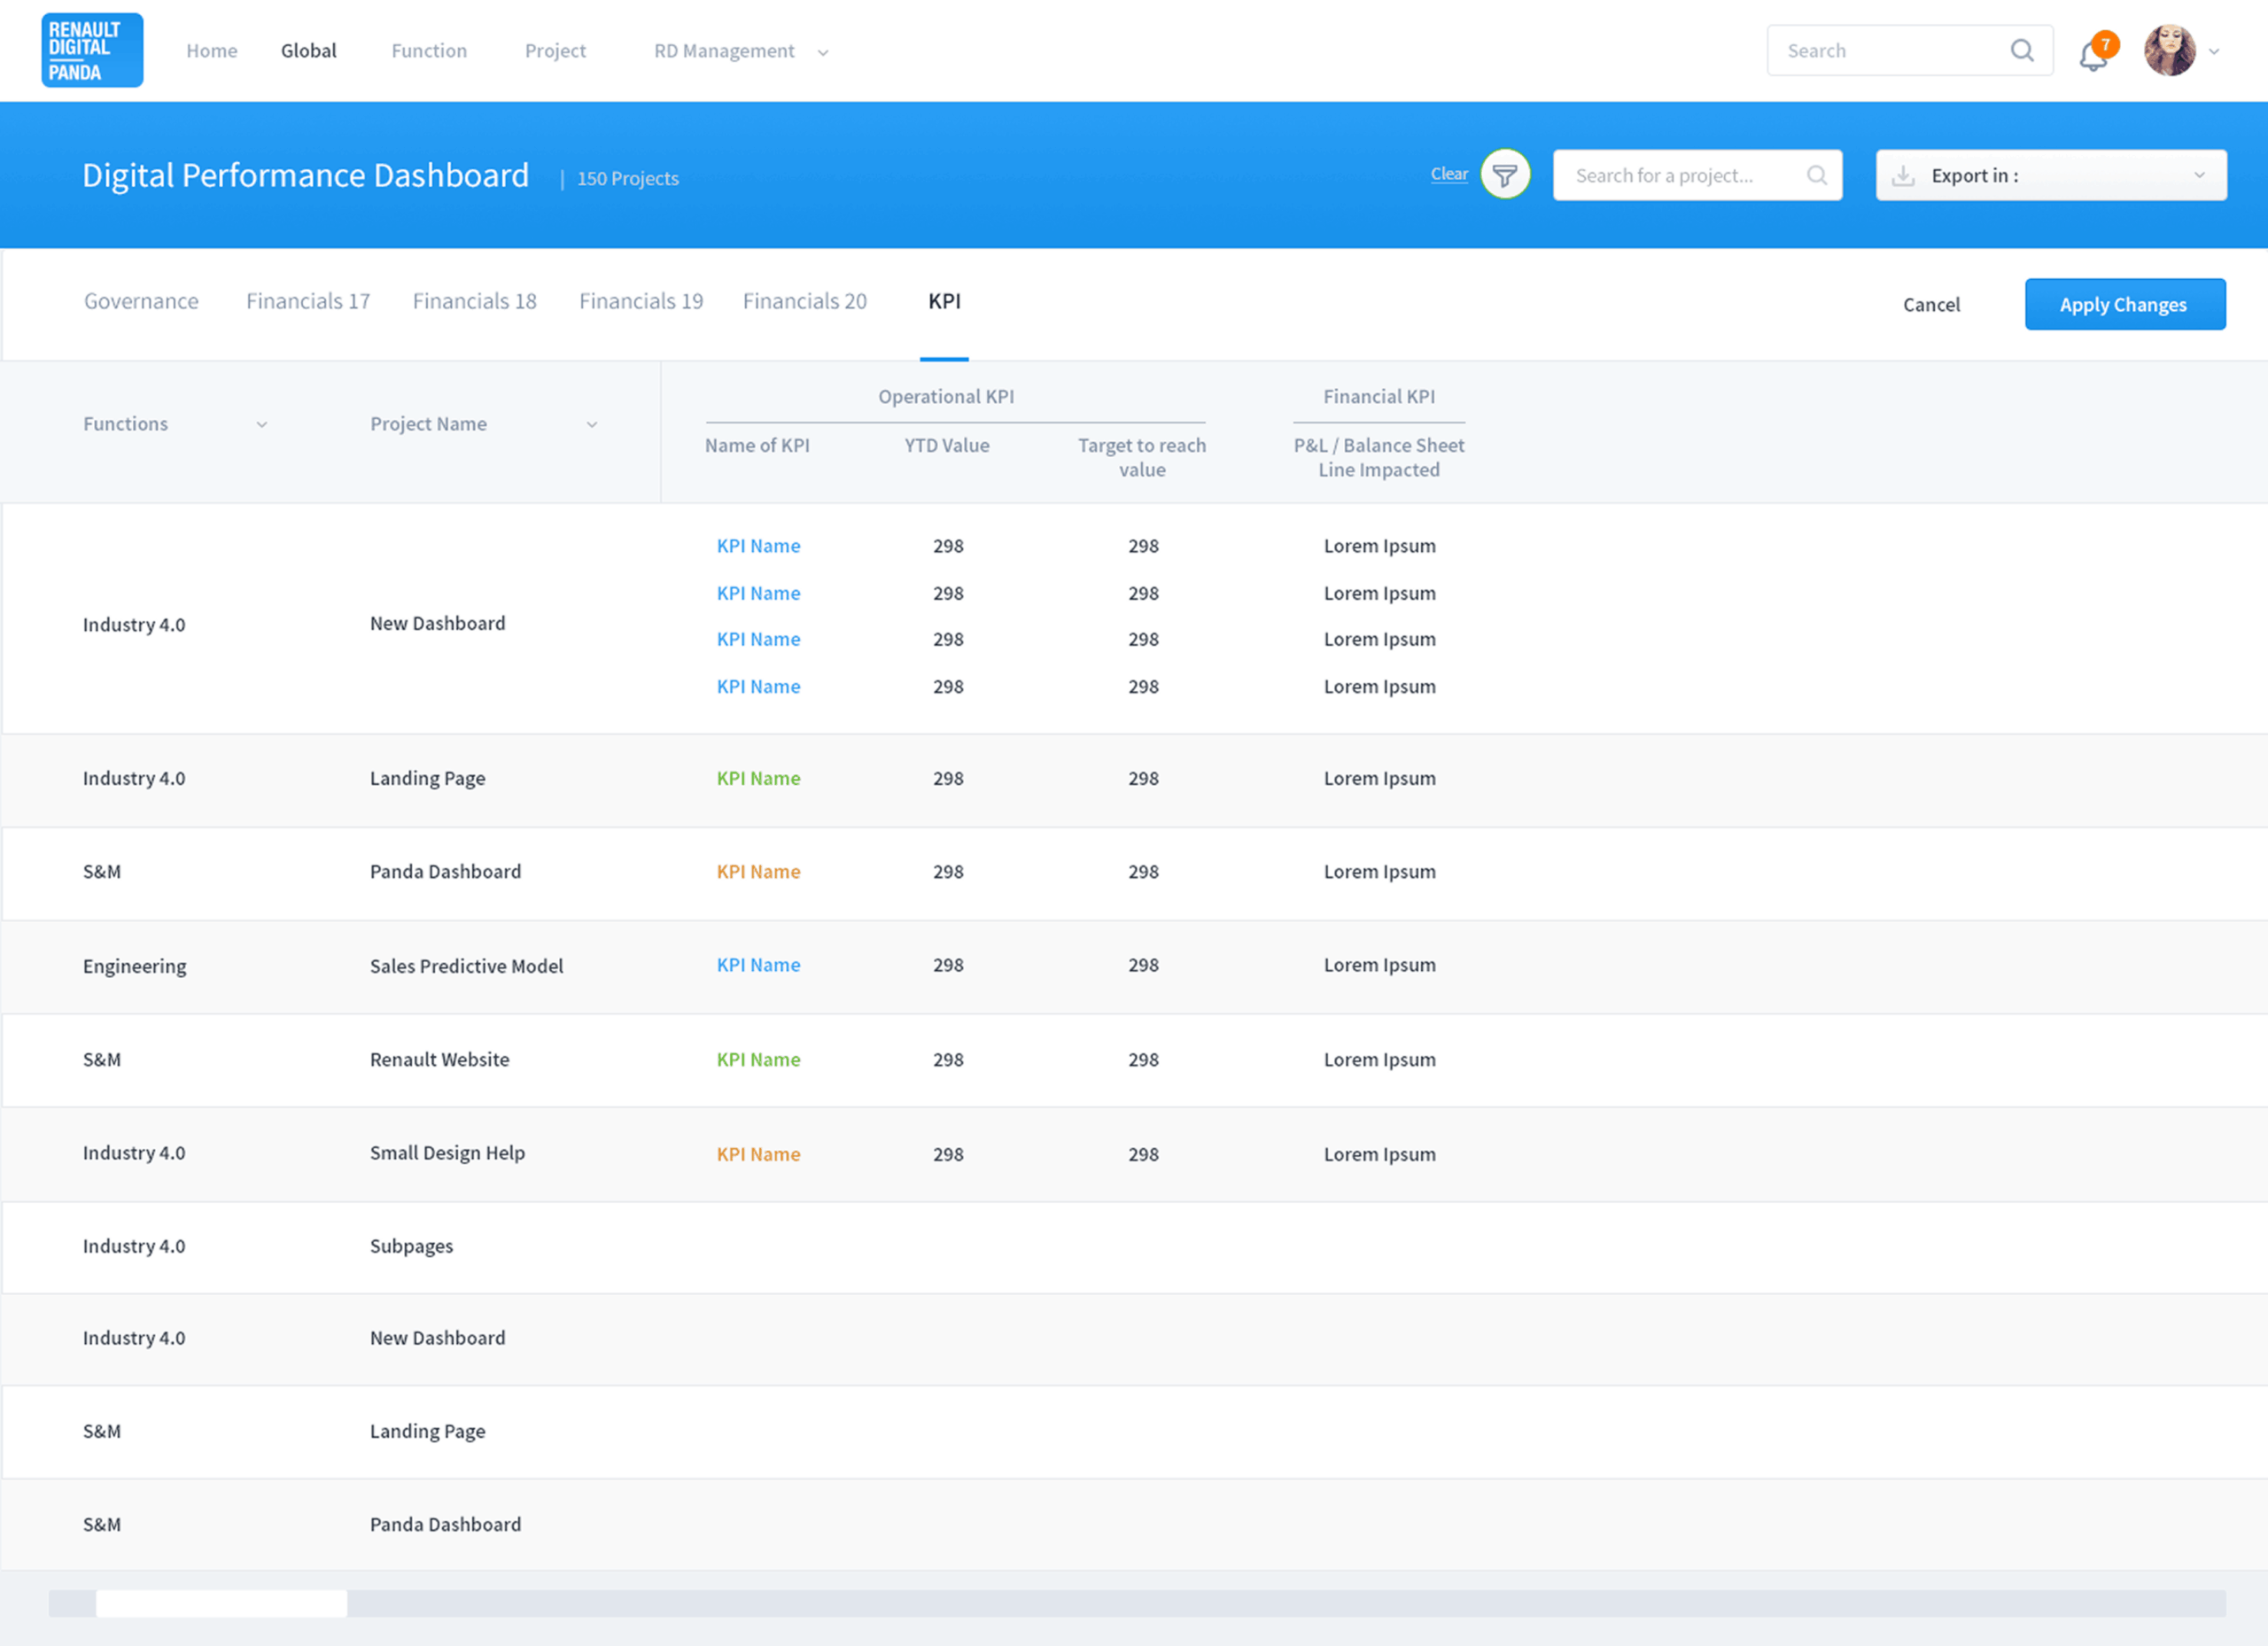
Task: Select Global in the top navigation
Action: tap(308, 50)
